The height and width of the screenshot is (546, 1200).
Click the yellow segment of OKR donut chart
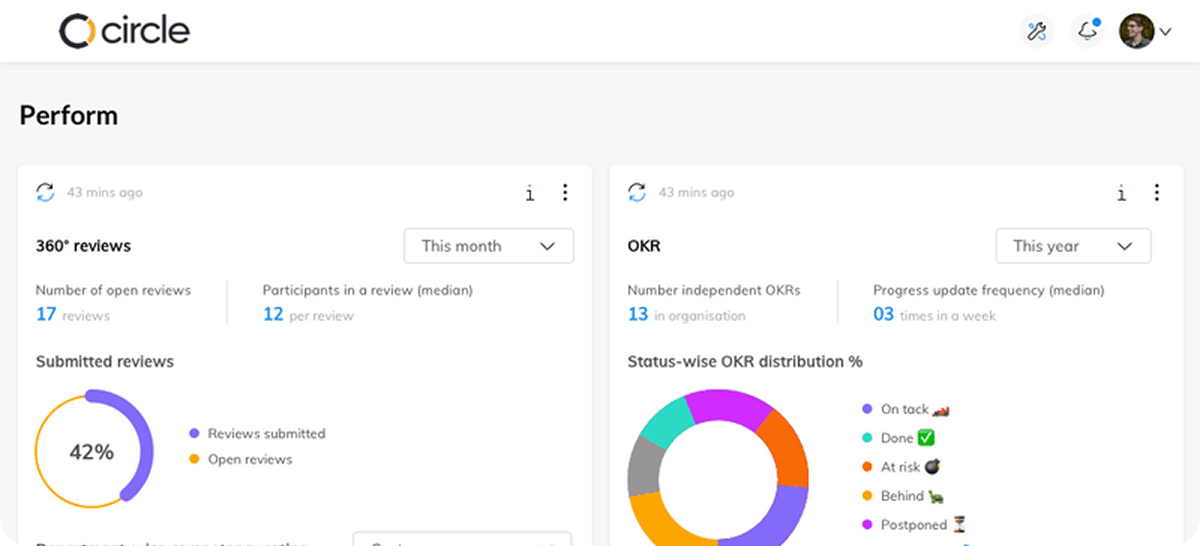tap(670, 520)
